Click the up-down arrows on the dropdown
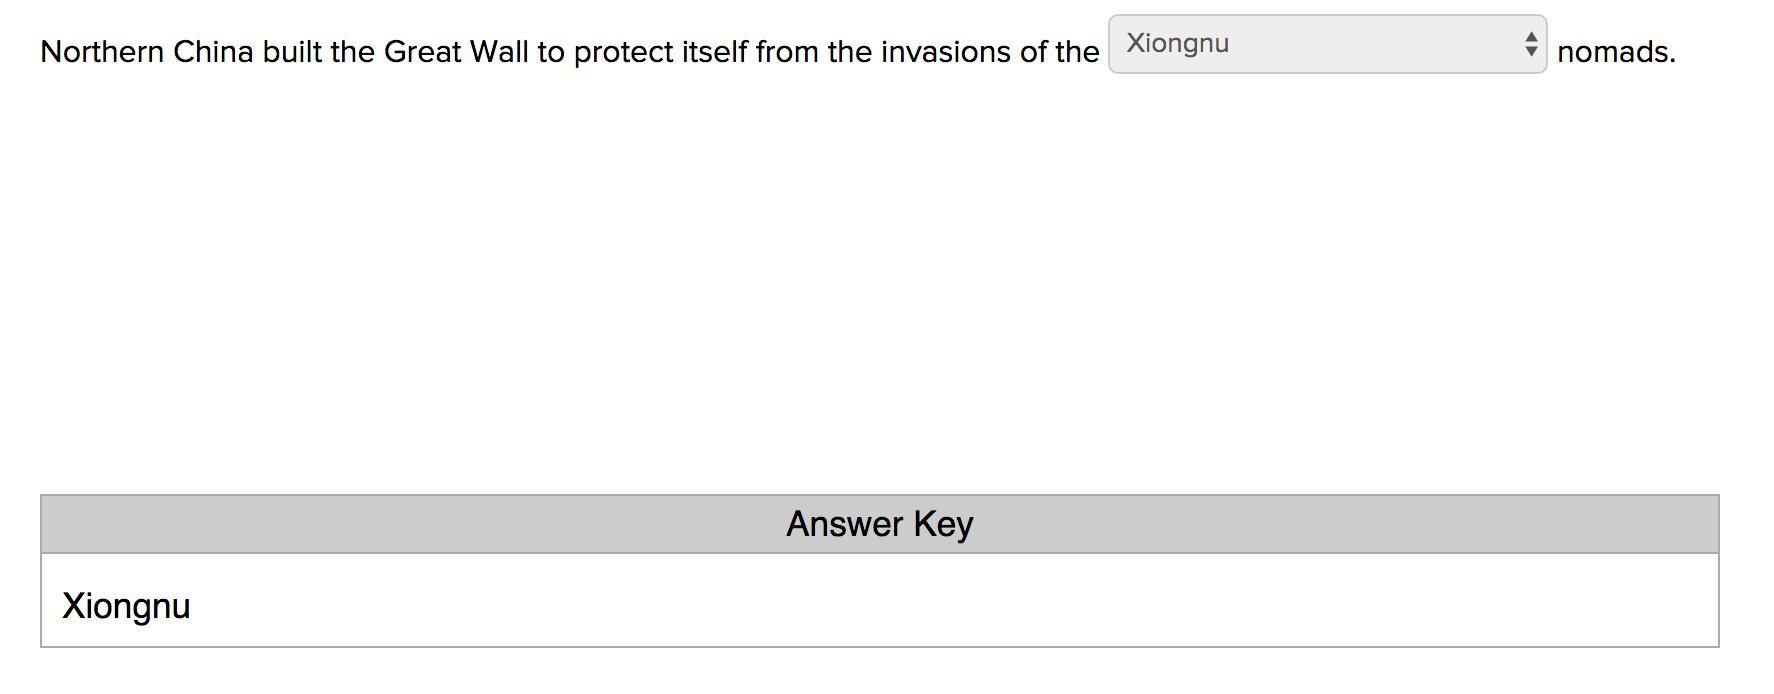Viewport: 1774px width, 694px height. click(x=1530, y=44)
